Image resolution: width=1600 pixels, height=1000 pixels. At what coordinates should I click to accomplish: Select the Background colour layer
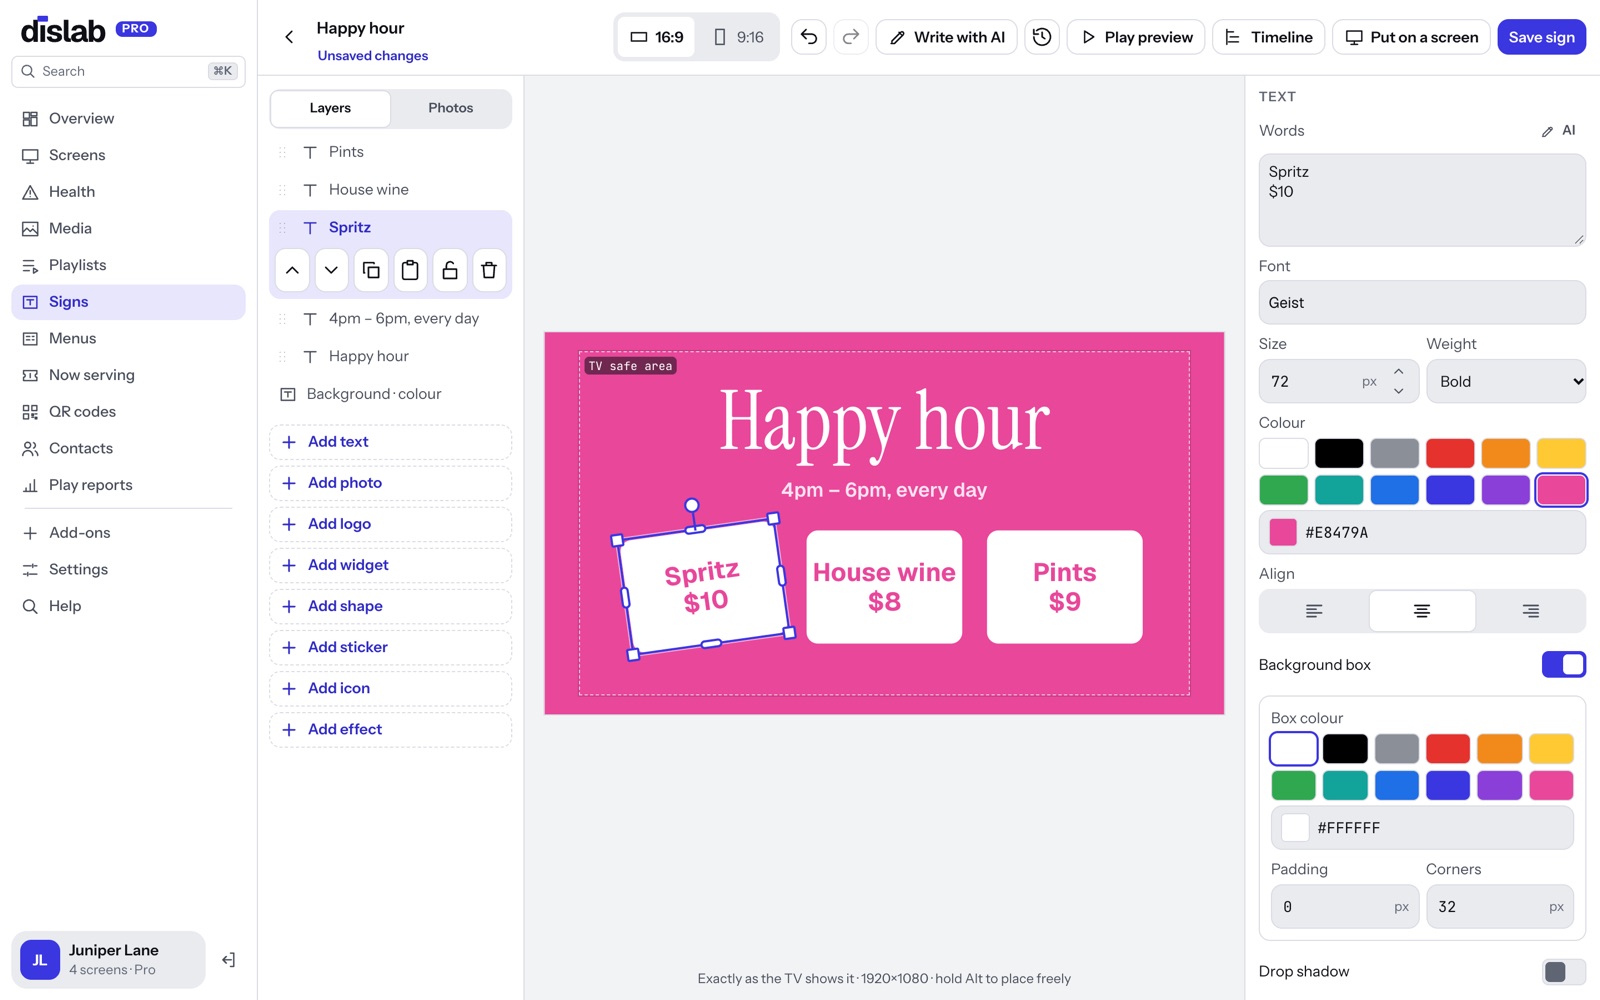(390, 394)
